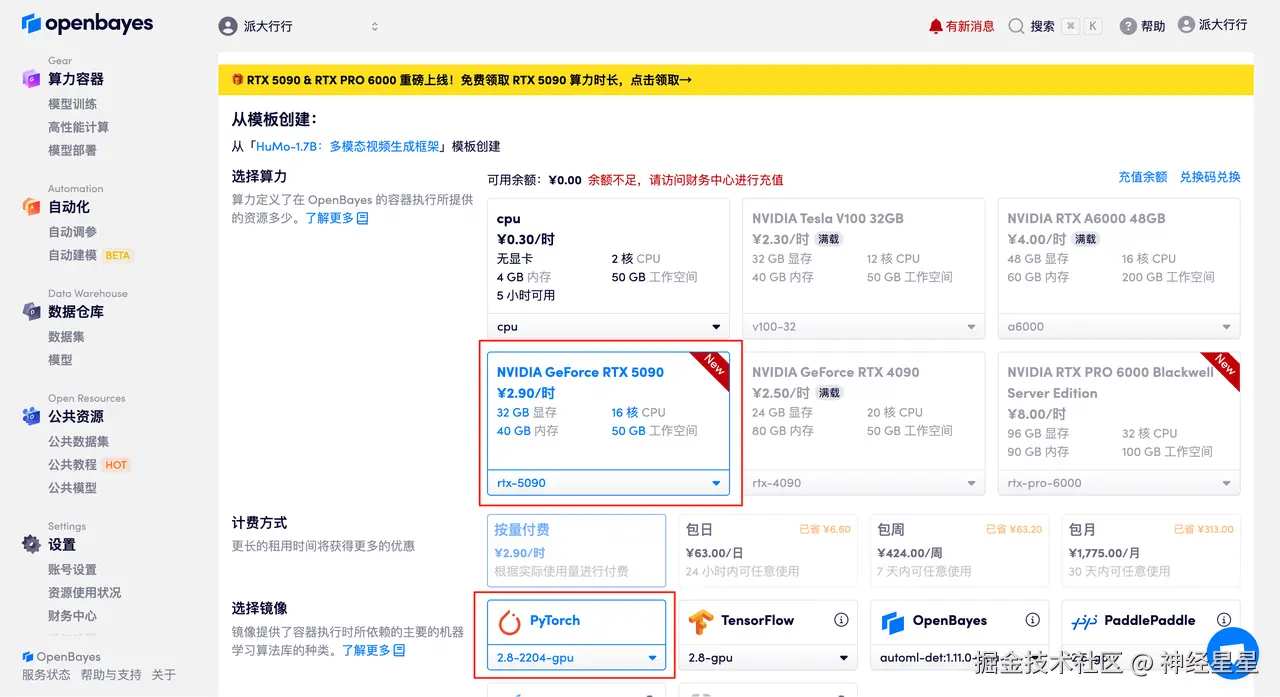This screenshot has height=697, width=1280.
Task: Select the NVIDIA RTX A6000 48GB card
Action: 1119,269
